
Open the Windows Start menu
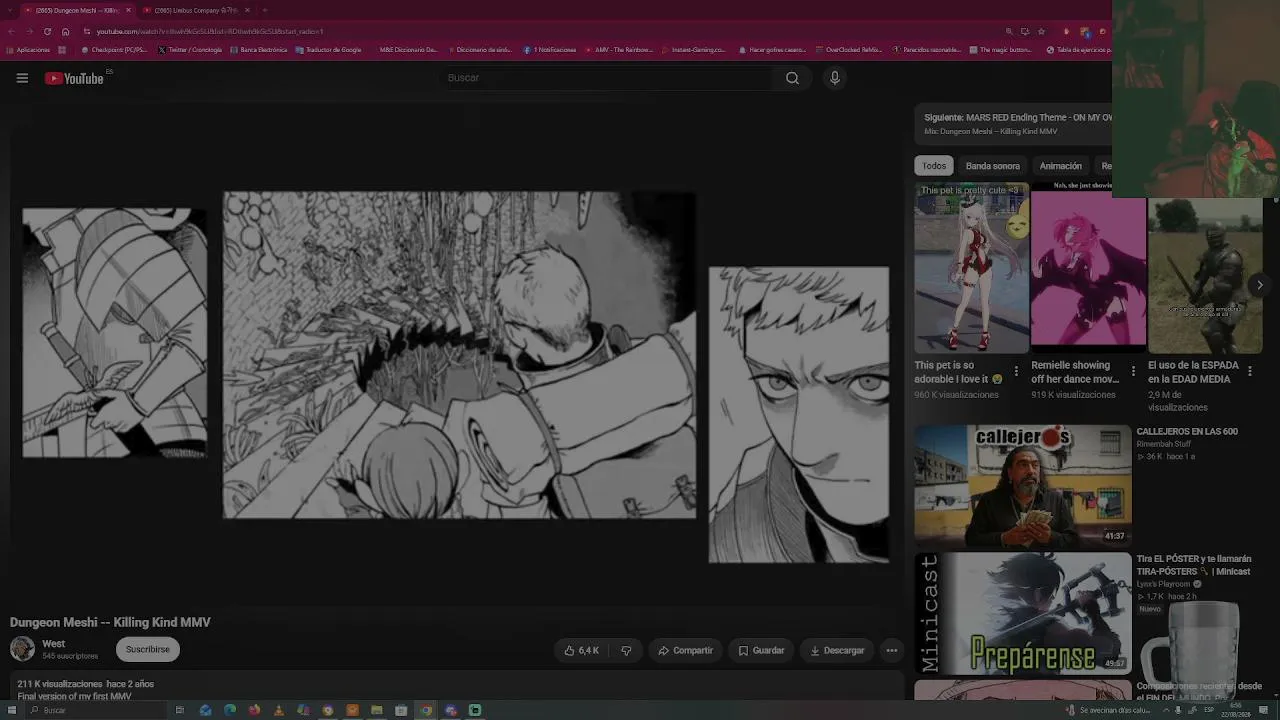tap(12, 710)
